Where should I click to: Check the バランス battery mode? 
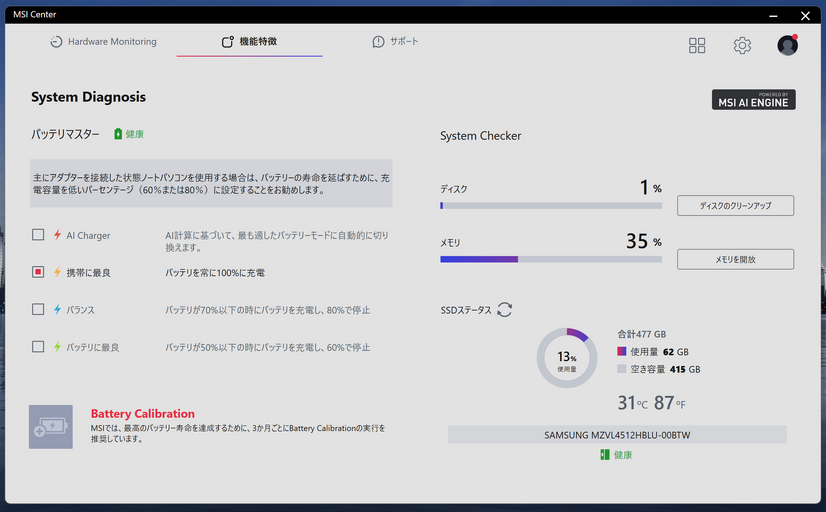tap(38, 310)
